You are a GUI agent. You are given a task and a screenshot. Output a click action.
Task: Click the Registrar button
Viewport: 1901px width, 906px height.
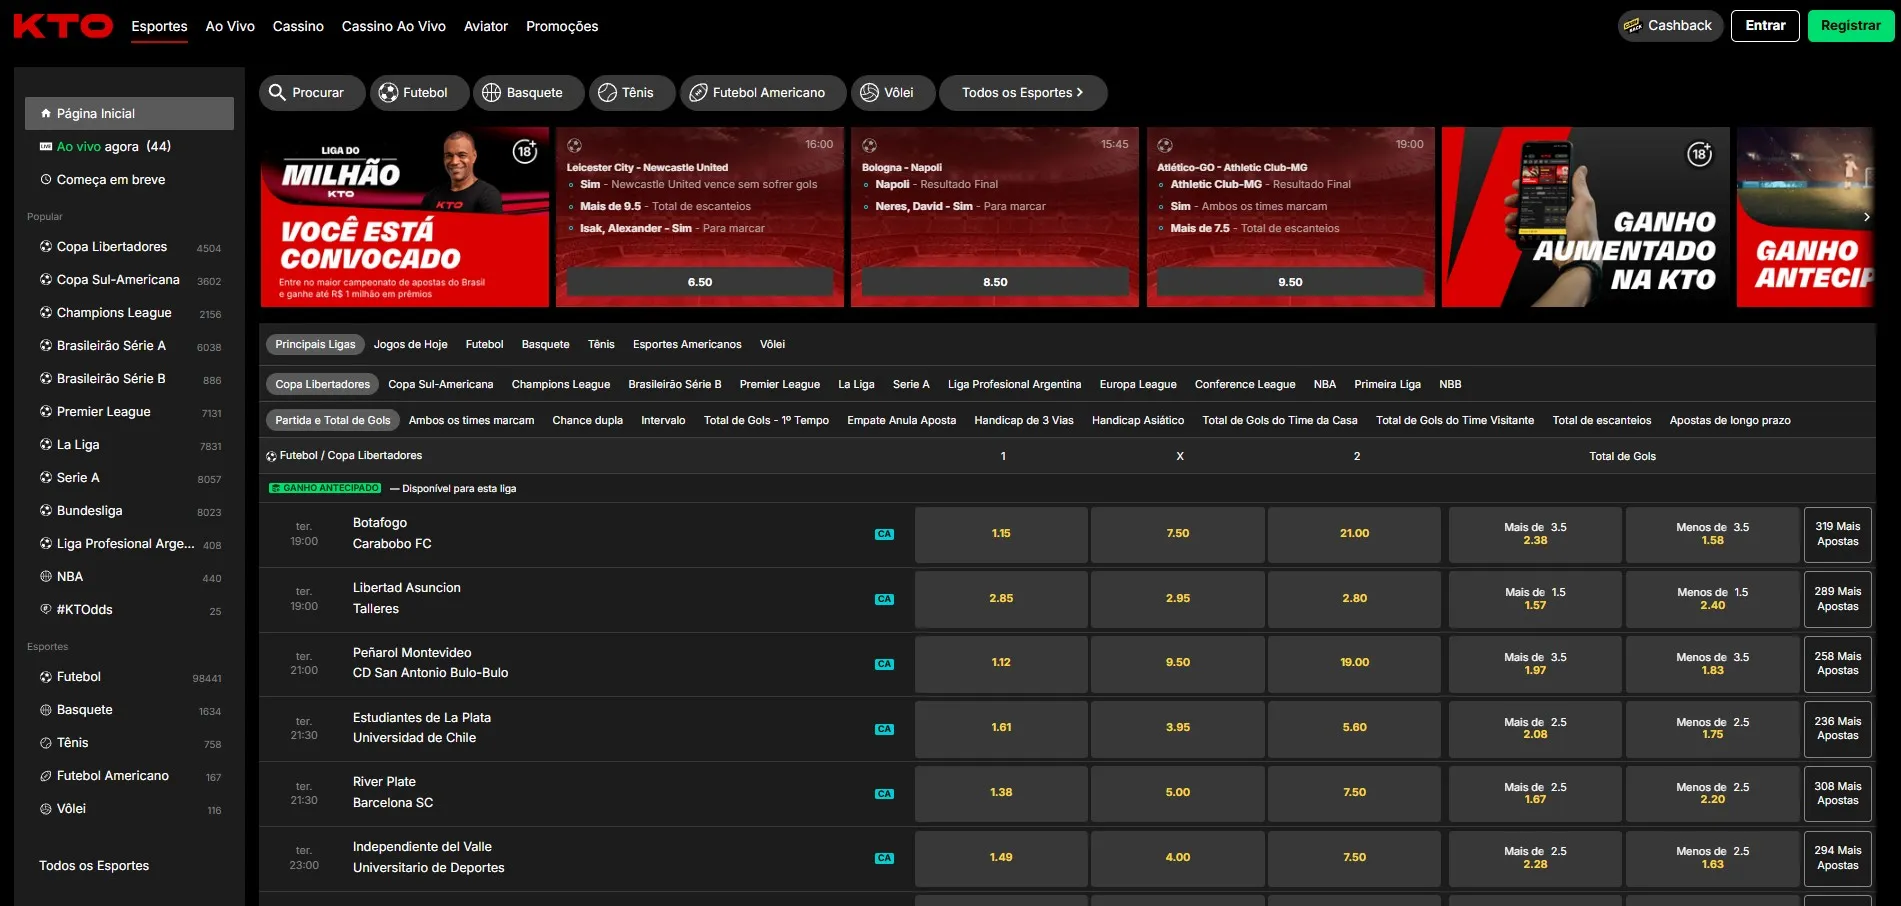[1850, 26]
